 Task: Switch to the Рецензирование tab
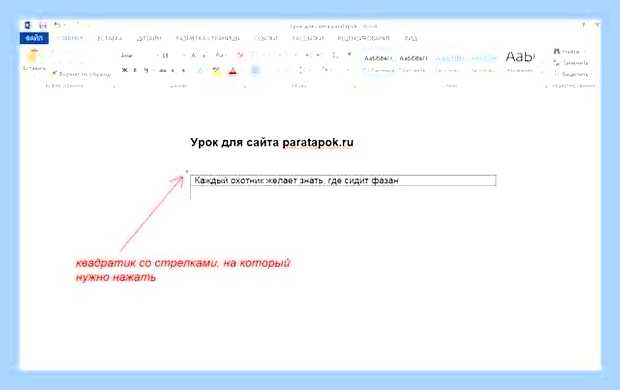tap(363, 38)
